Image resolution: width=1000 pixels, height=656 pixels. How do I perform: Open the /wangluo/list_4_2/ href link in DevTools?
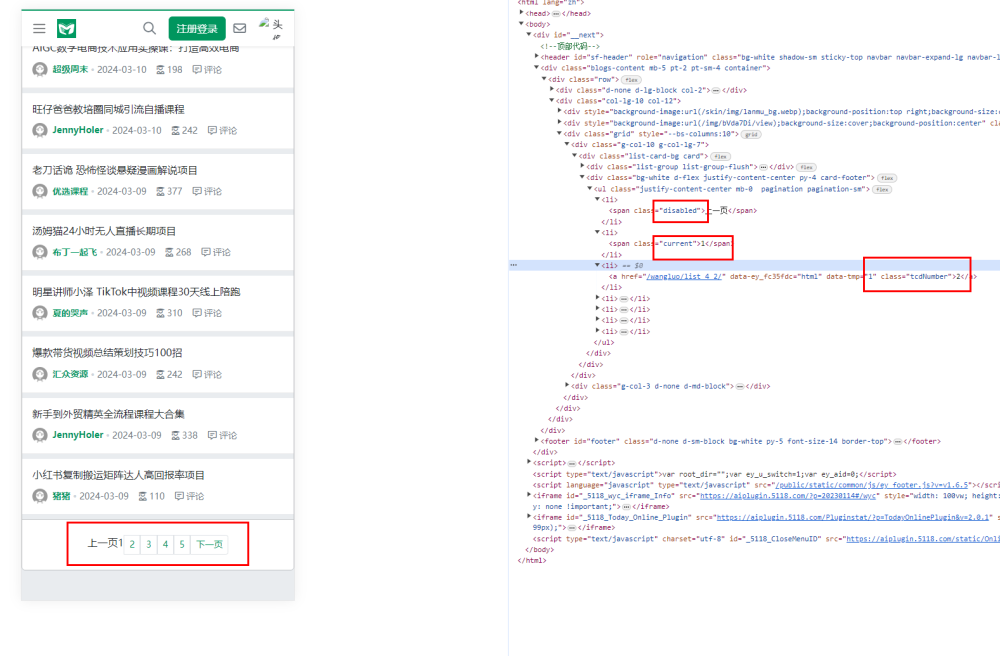pos(683,277)
